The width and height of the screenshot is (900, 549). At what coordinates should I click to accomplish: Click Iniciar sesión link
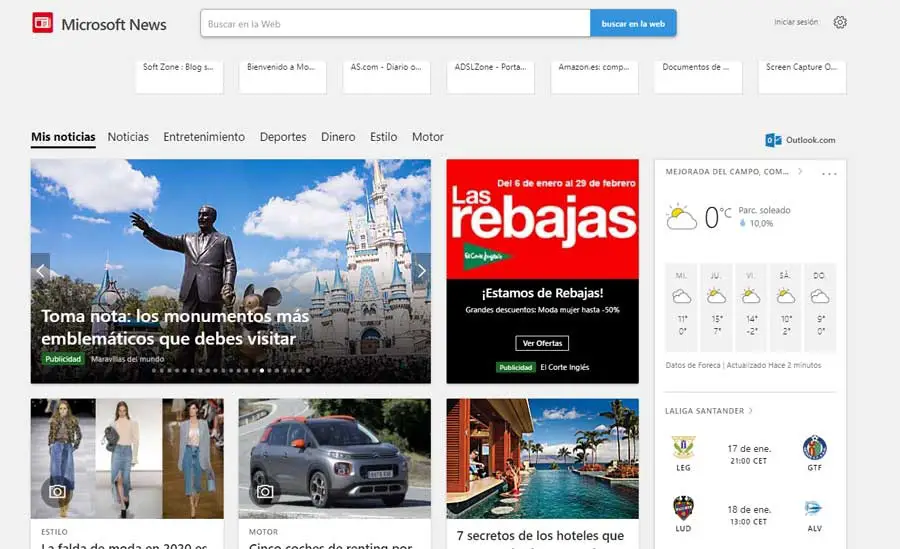tap(796, 22)
